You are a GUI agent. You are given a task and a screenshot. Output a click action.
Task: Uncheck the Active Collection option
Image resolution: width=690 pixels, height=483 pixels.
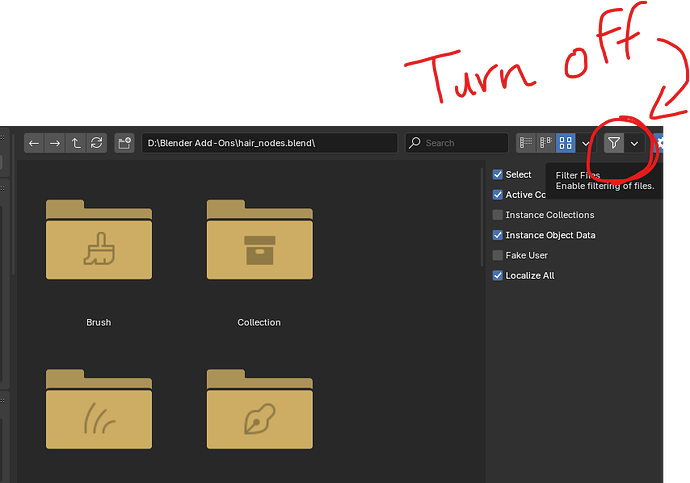point(498,195)
